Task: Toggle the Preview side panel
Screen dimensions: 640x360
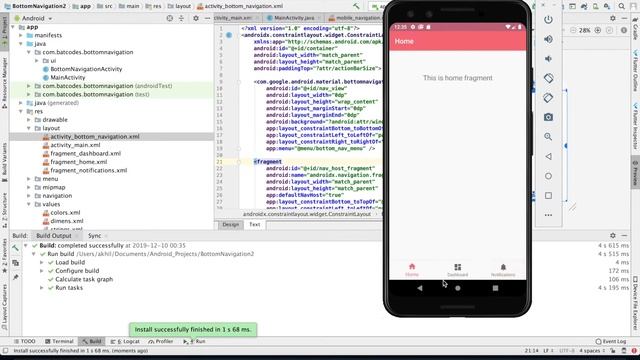Action: (x=635, y=173)
